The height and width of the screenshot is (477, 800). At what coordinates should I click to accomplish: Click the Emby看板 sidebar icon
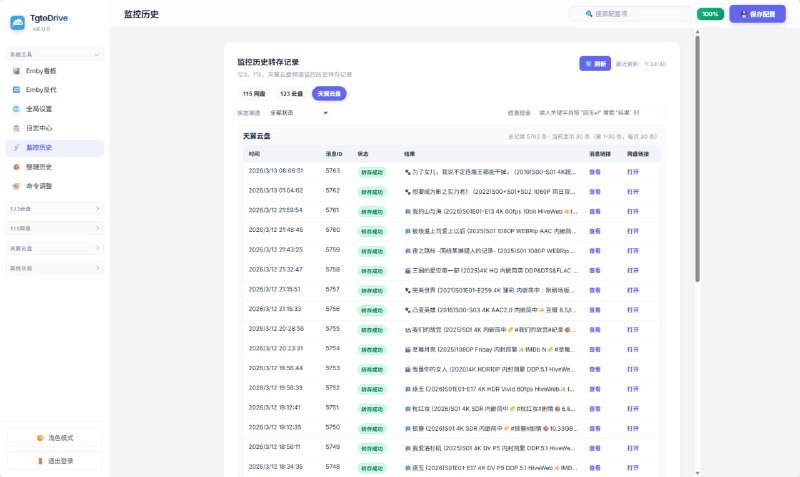click(16, 71)
